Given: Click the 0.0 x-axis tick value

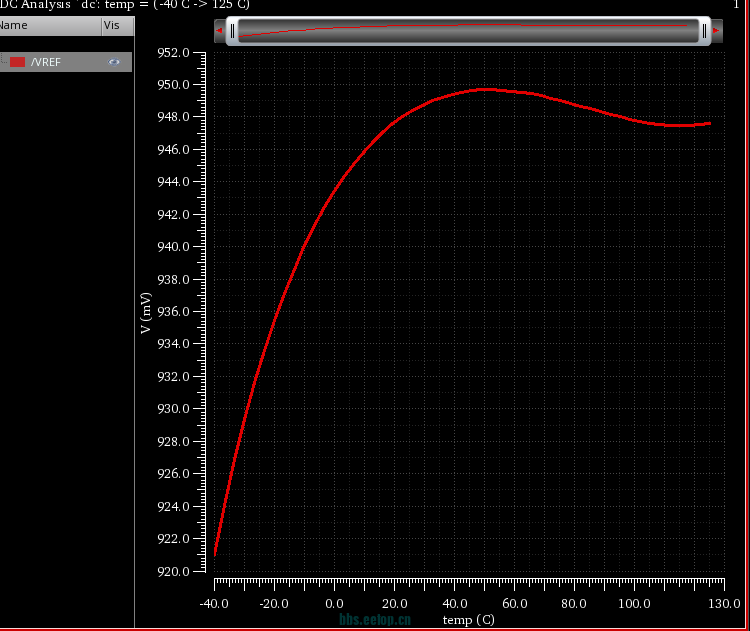Looking at the screenshot, I should pos(334,604).
